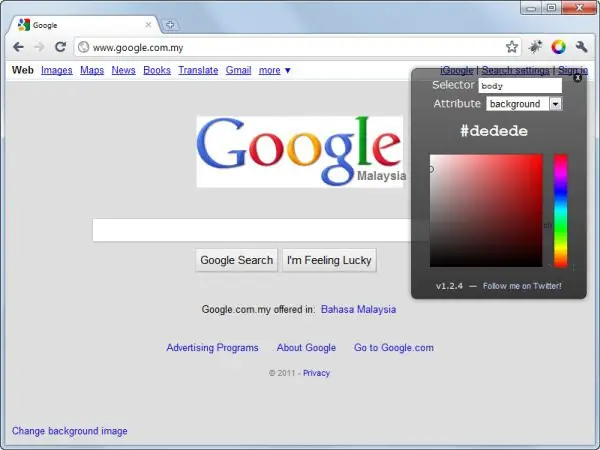Click Change background image link
Viewport: 600px width, 450px height.
[x=70, y=431]
